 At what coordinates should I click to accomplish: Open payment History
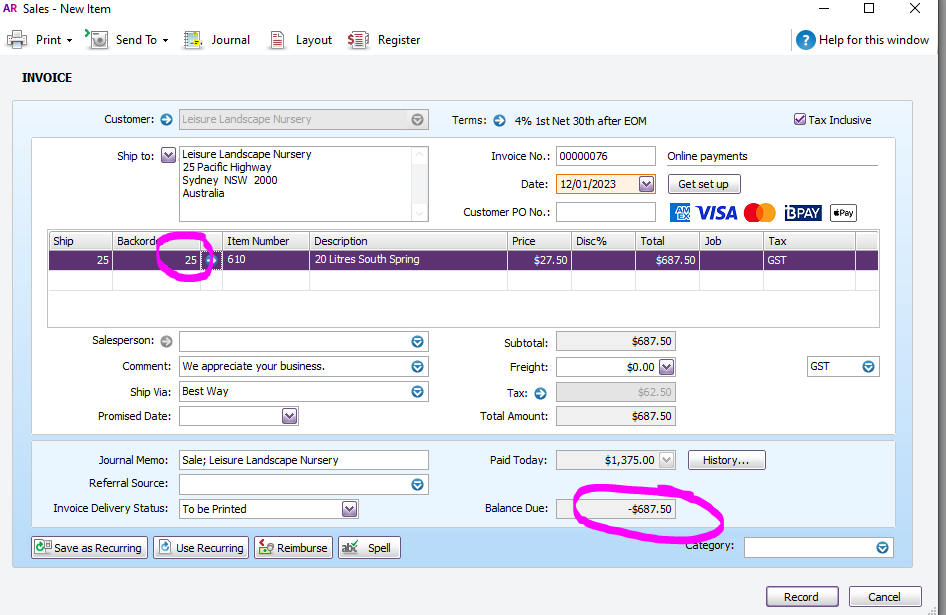coord(726,460)
